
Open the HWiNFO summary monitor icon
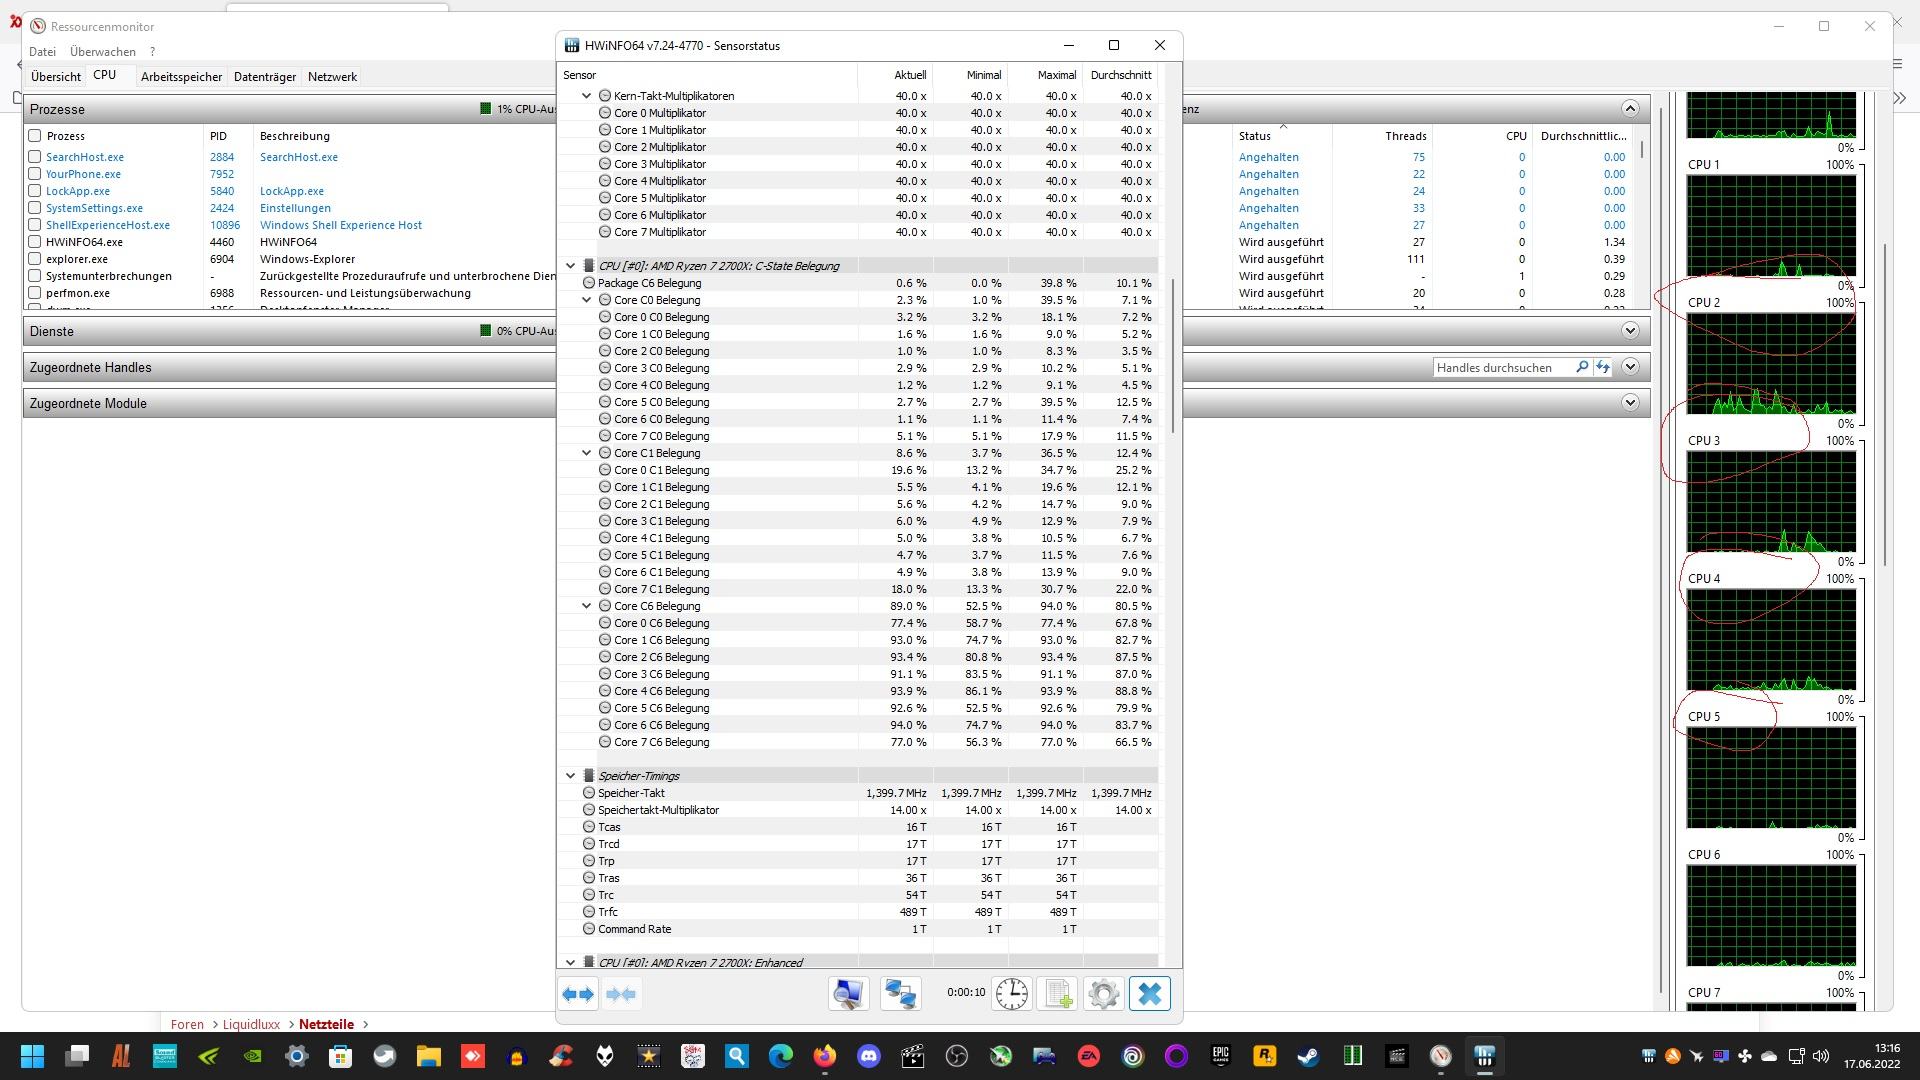pos(848,994)
